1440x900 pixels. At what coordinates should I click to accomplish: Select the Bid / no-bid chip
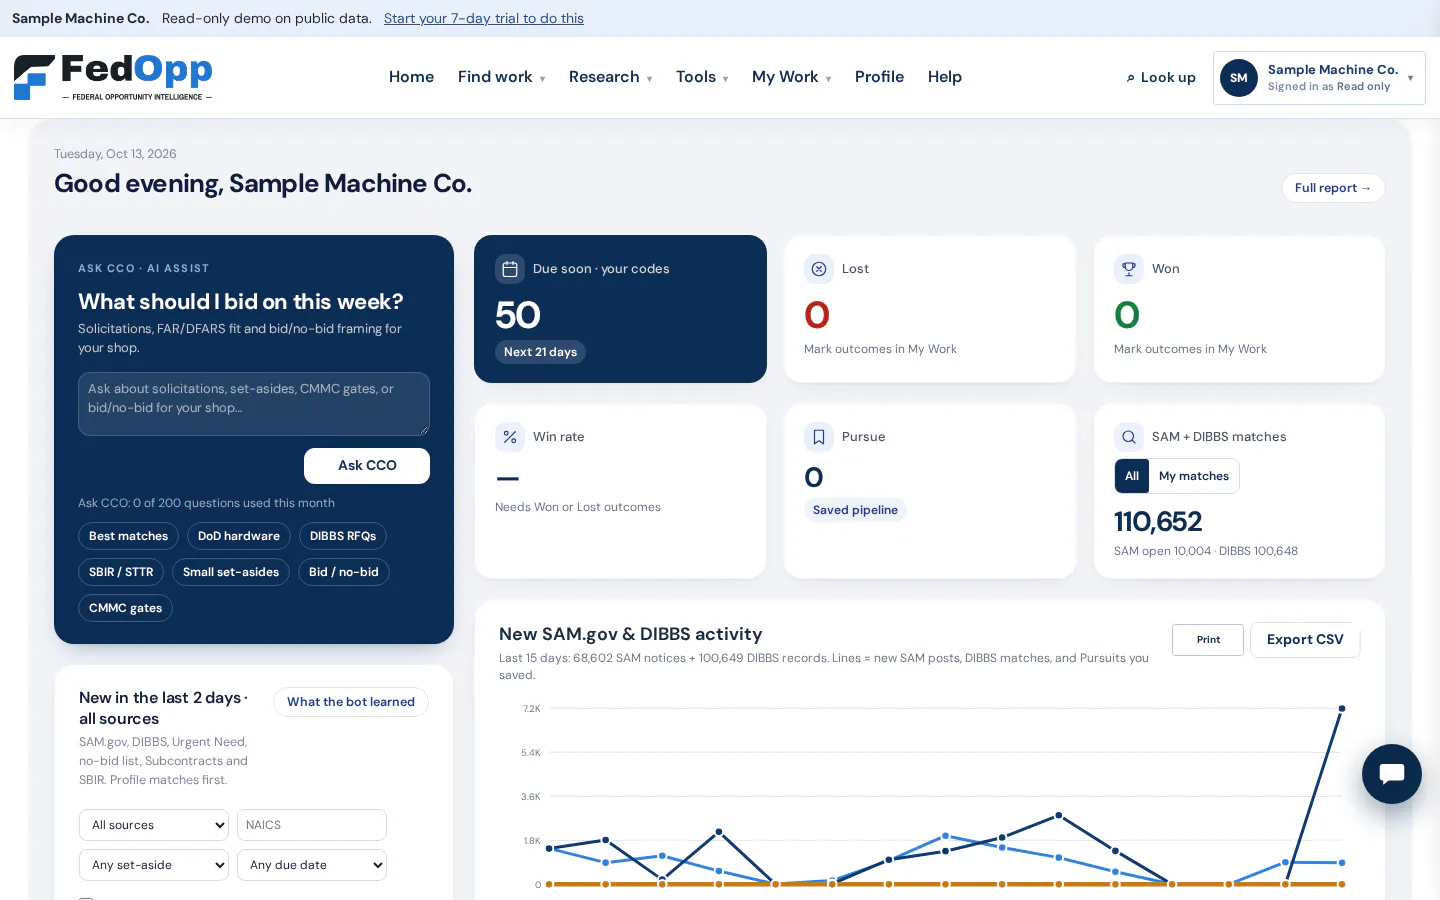[x=344, y=572]
